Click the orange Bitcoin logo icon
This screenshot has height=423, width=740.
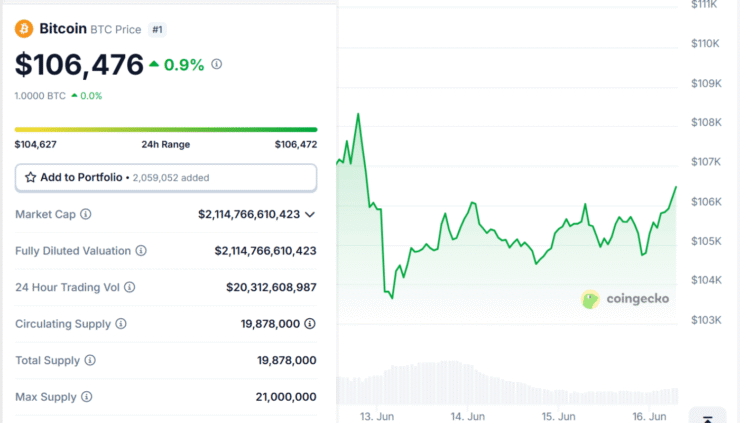[x=24, y=29]
